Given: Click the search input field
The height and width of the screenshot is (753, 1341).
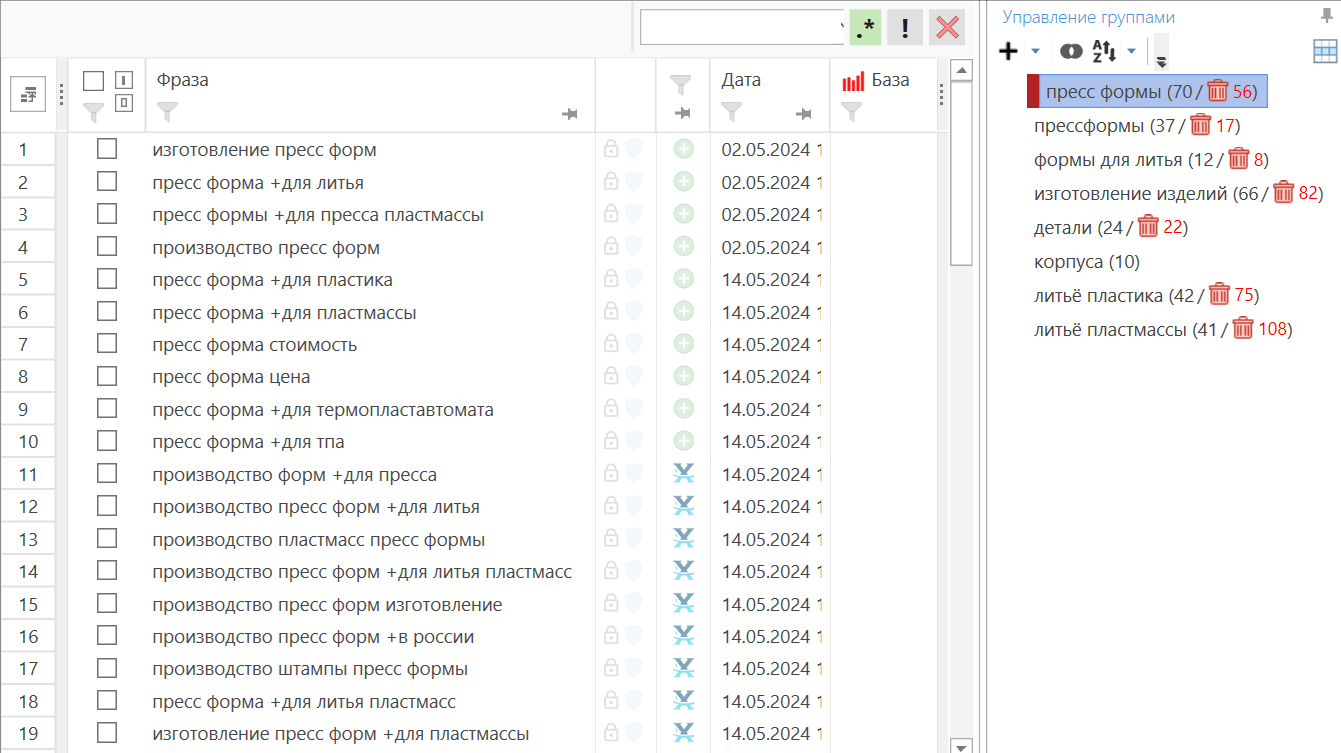Looking at the screenshot, I should tap(743, 28).
